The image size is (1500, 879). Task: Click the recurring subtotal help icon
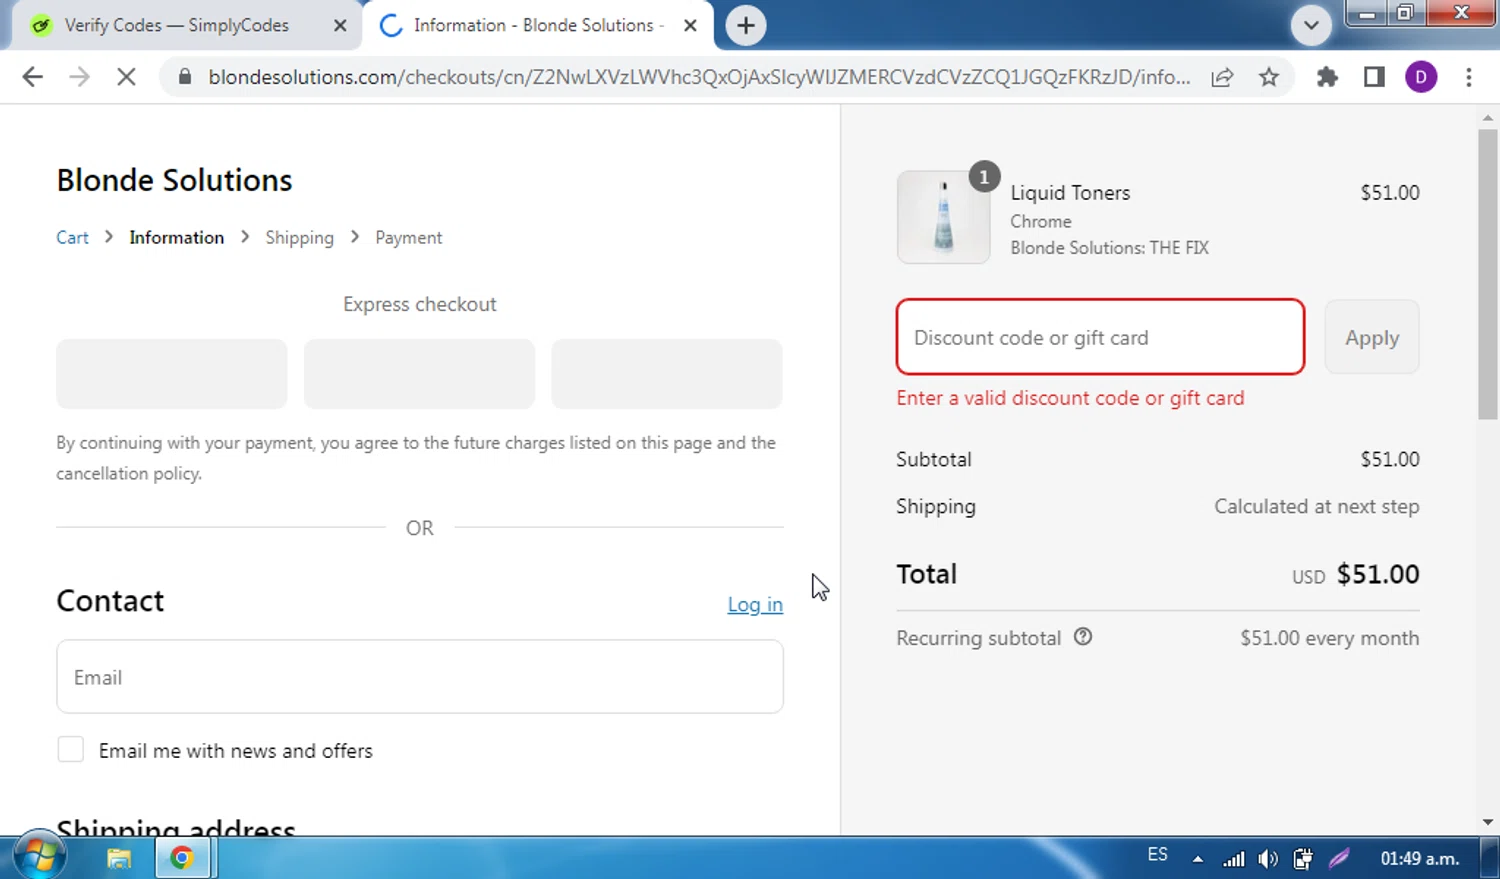(x=1083, y=637)
